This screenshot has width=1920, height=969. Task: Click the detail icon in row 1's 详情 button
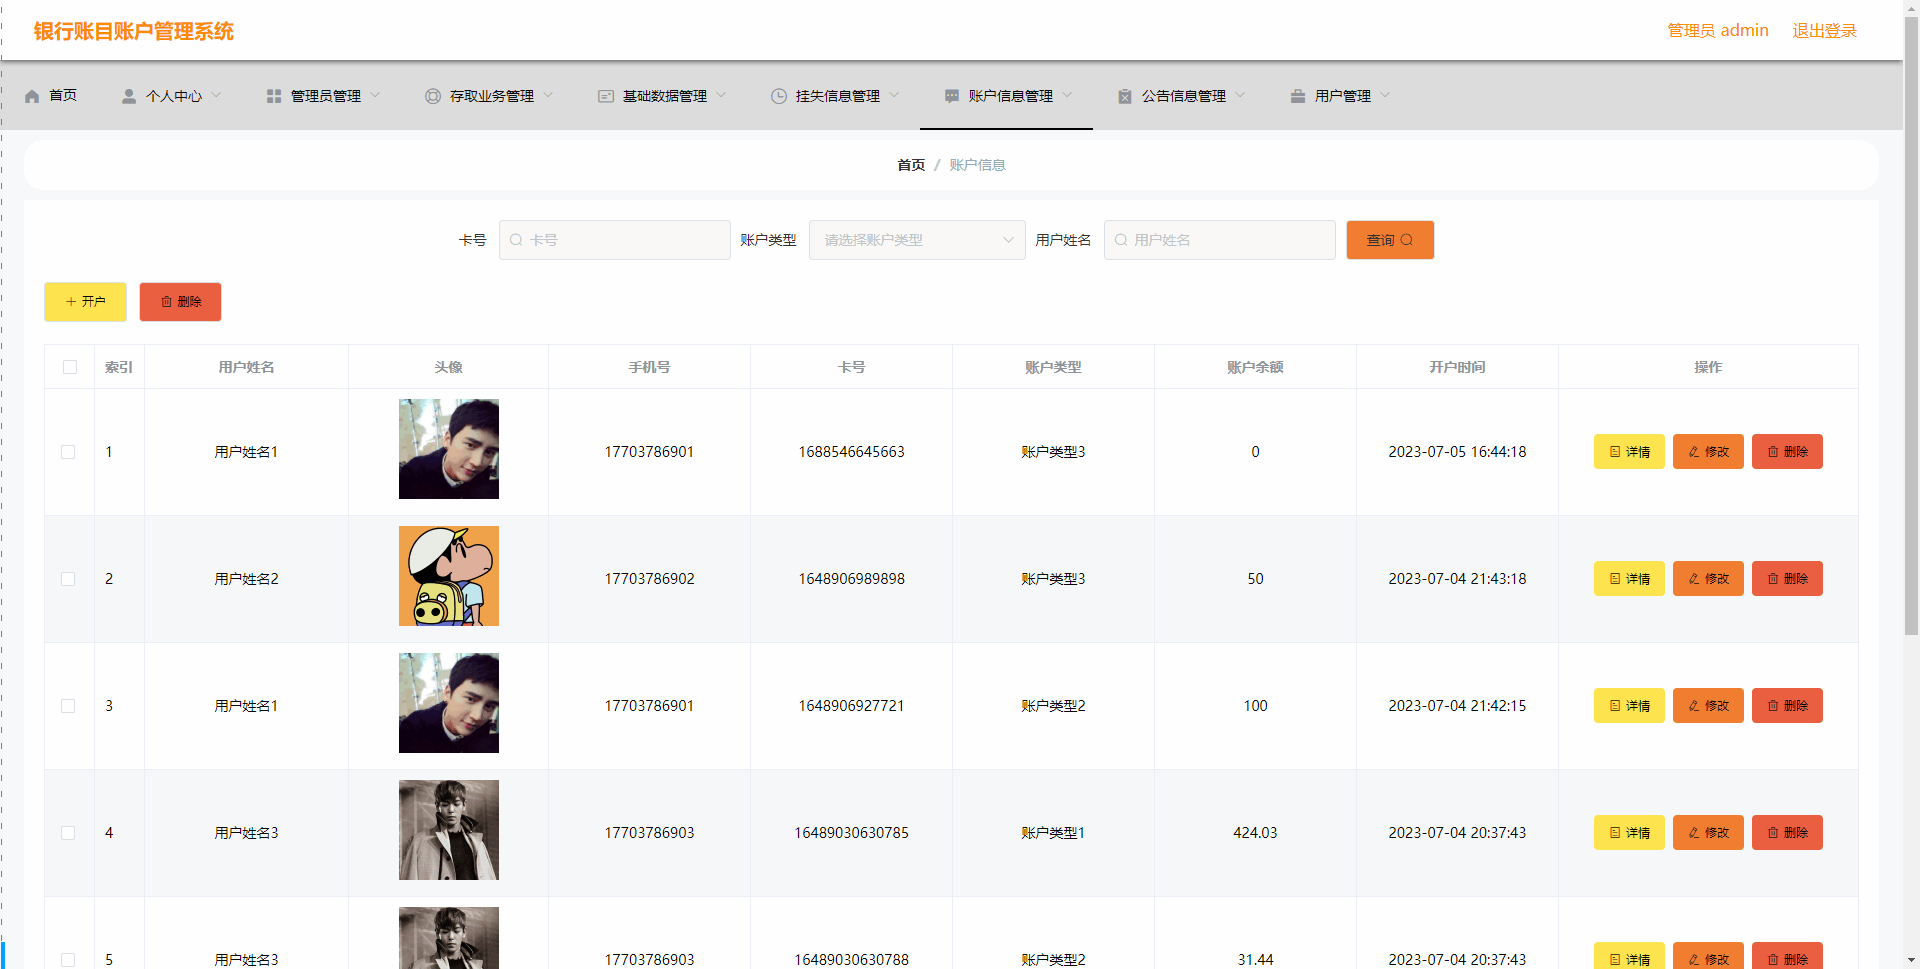(1615, 452)
